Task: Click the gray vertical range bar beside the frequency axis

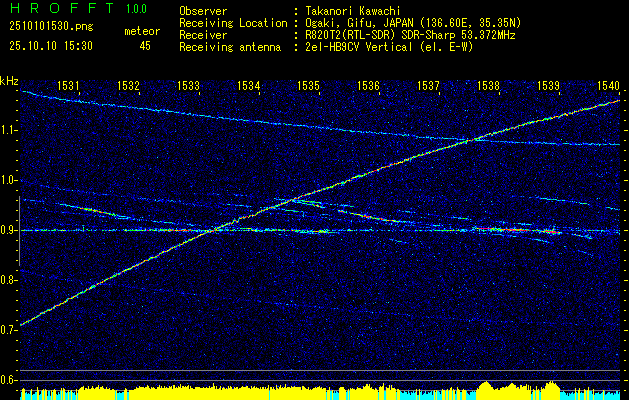Action: coord(19,231)
